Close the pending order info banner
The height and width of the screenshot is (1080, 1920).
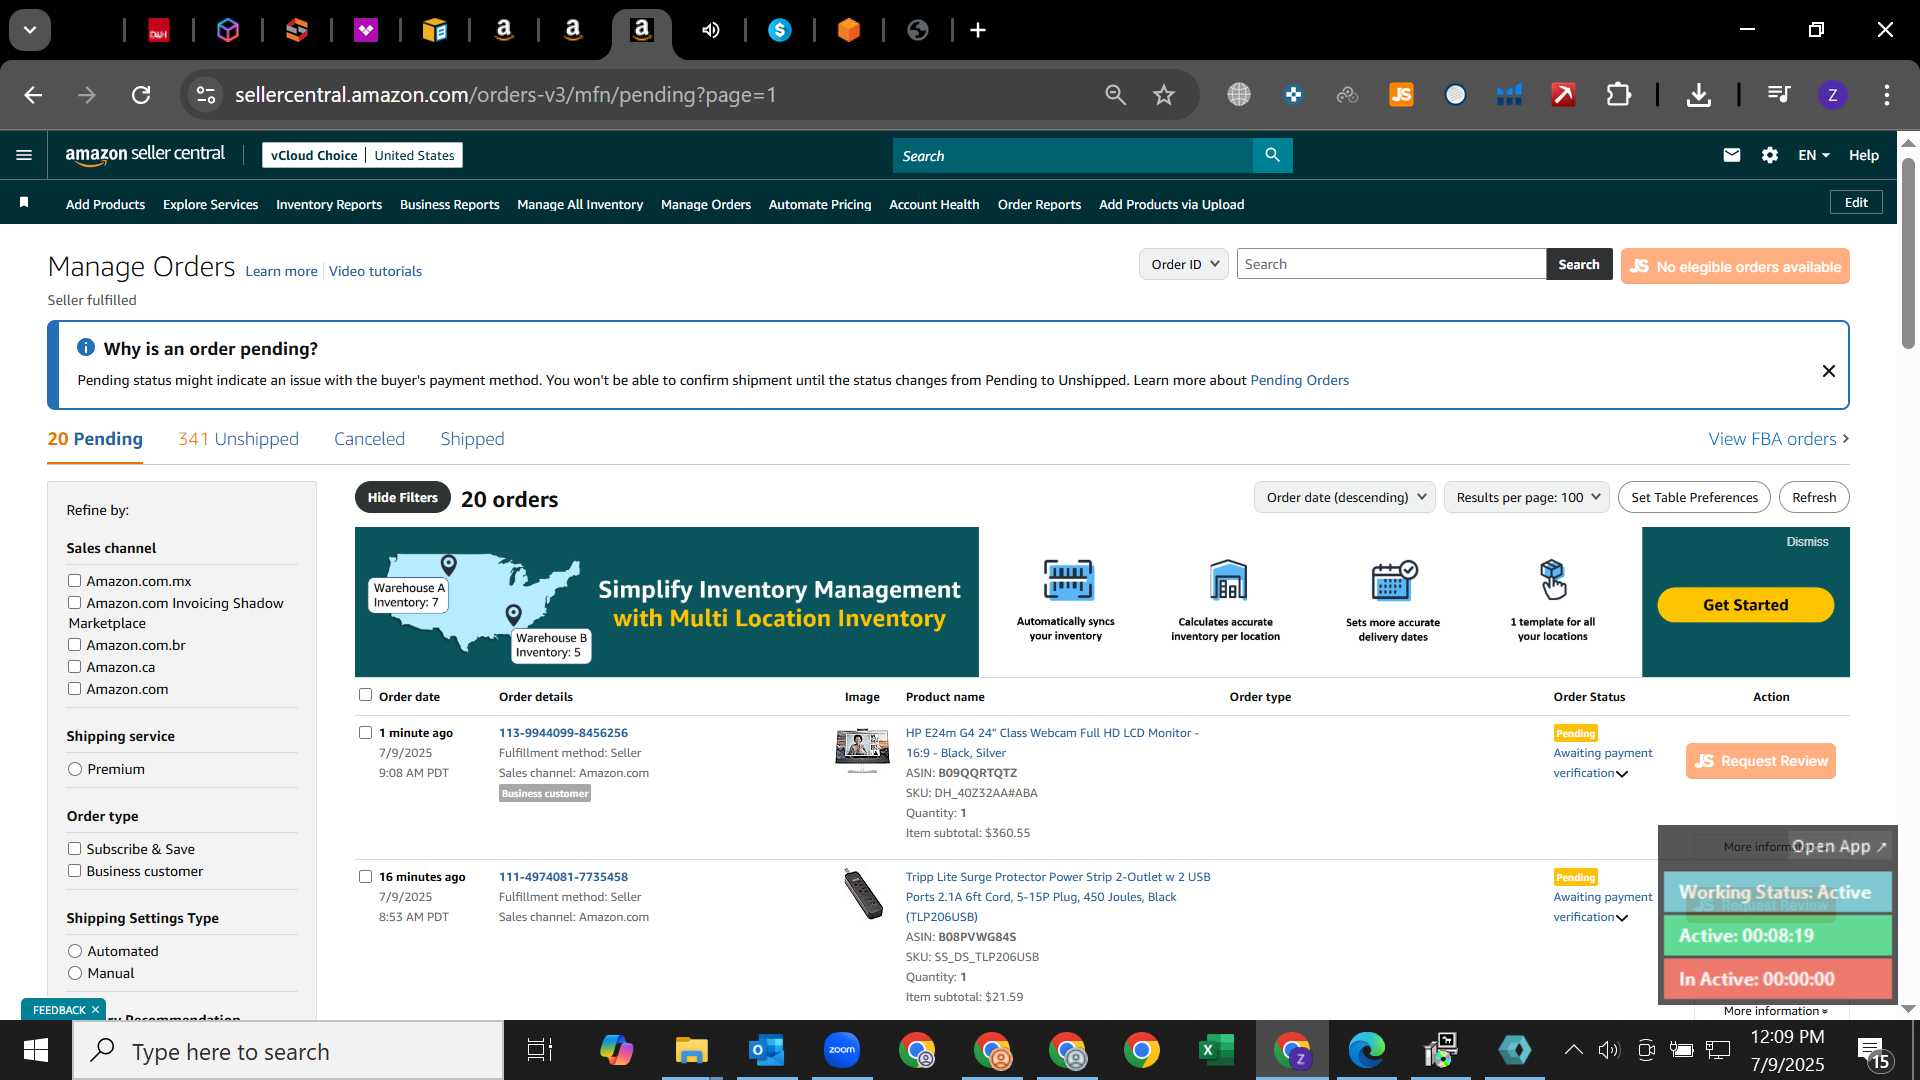[x=1828, y=371]
